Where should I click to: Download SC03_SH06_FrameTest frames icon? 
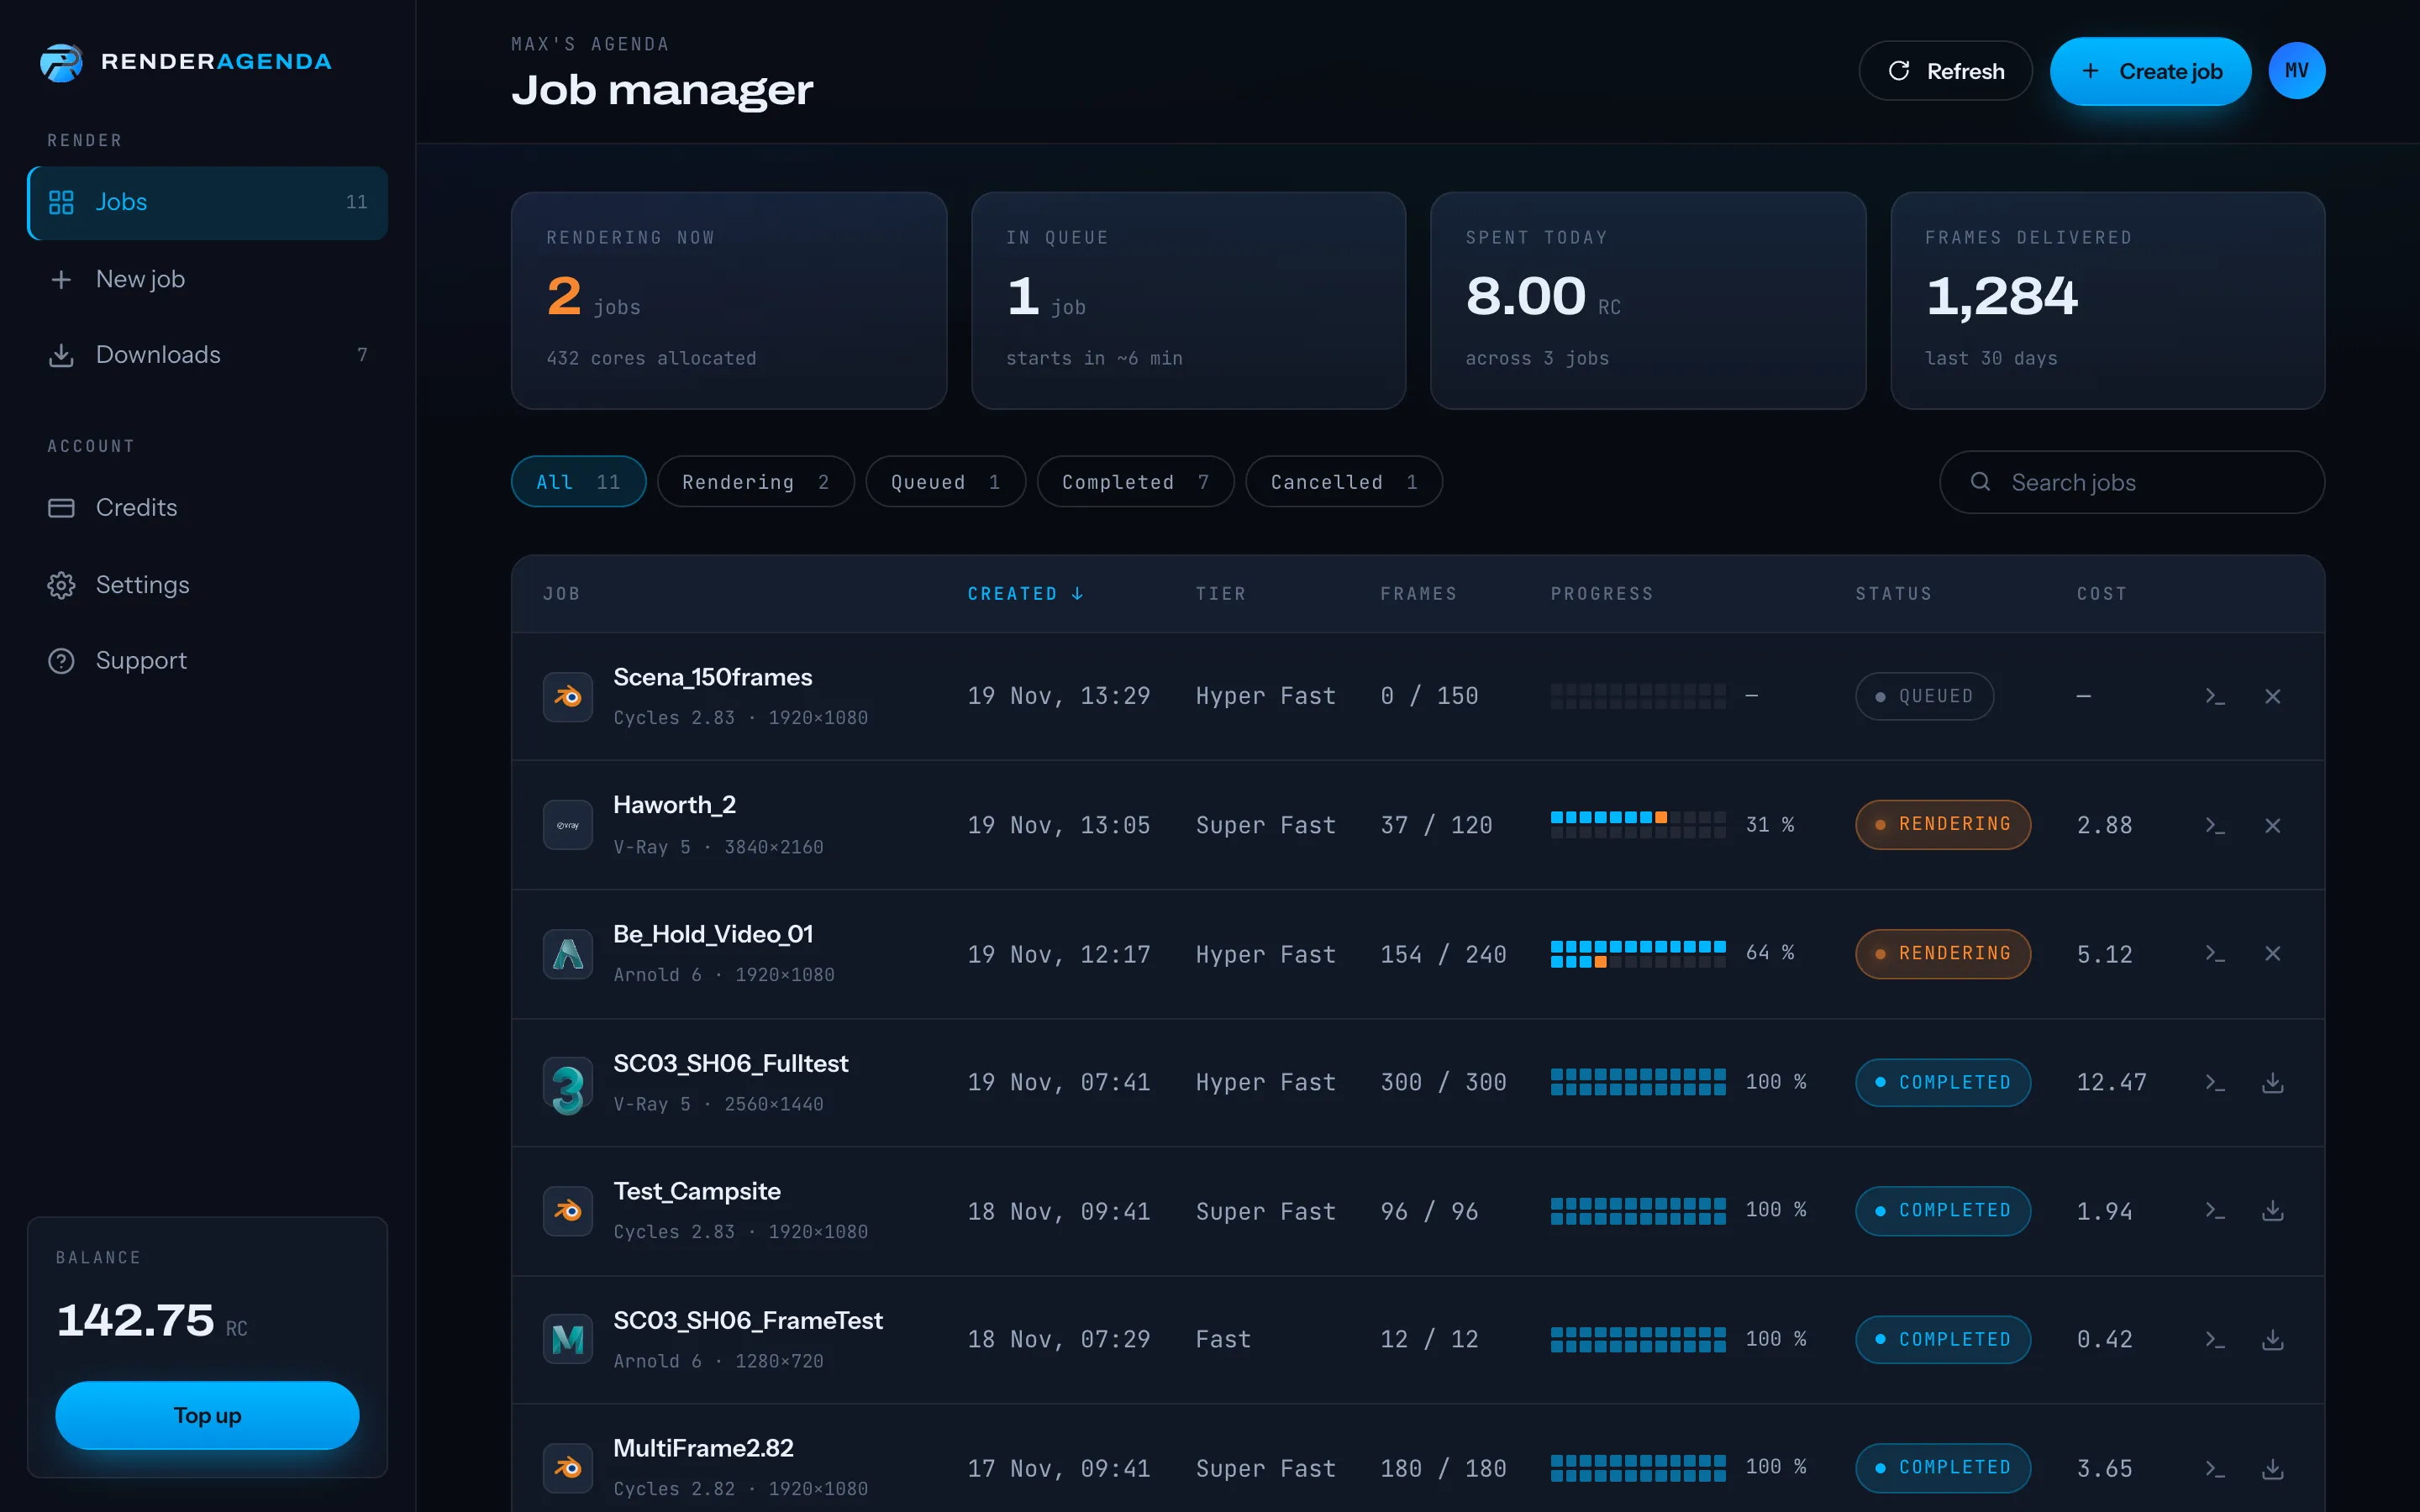pos(2273,1339)
